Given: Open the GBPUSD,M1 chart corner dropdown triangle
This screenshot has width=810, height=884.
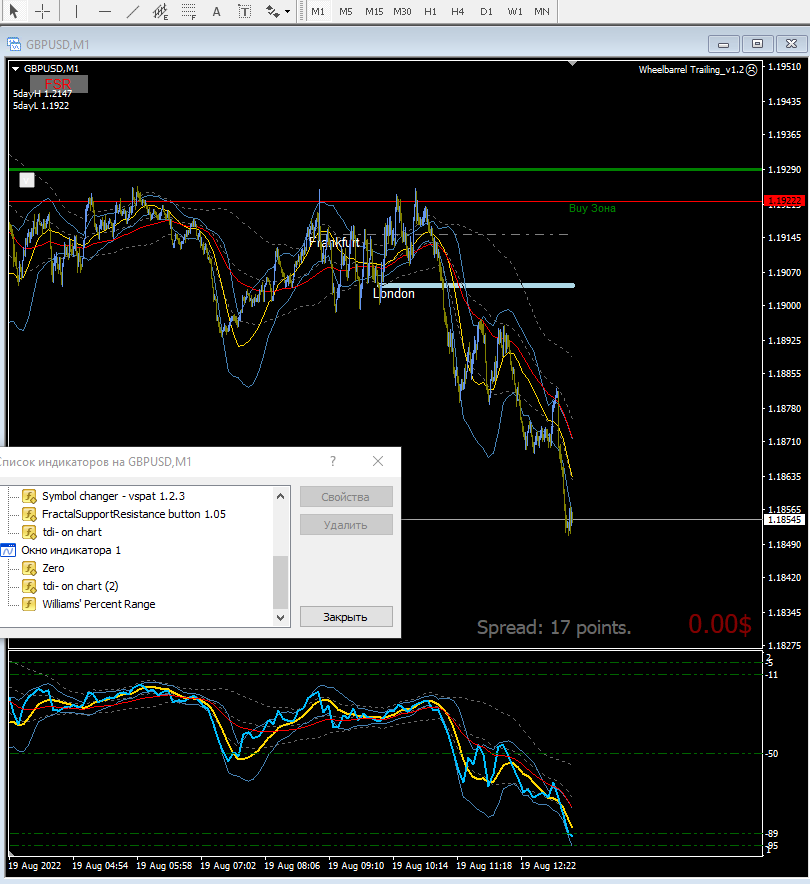Looking at the screenshot, I should point(15,68).
